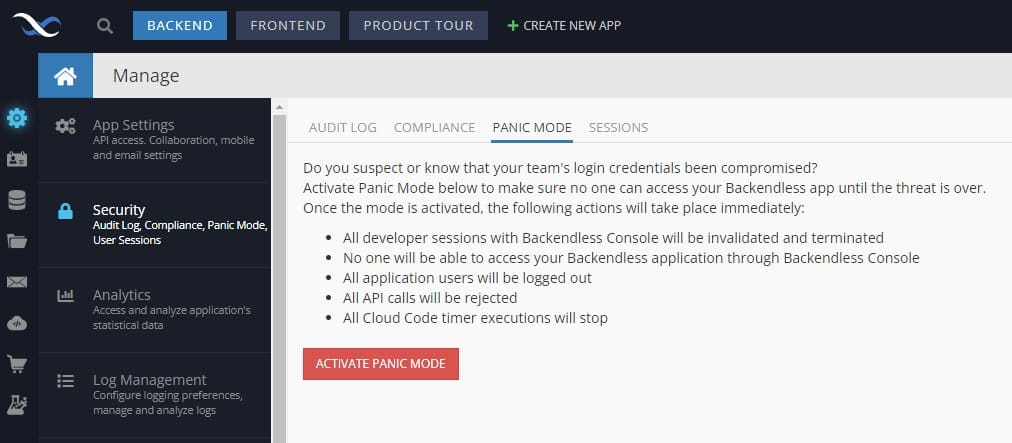Select the gear Manage icon in sidebar

tap(17, 118)
